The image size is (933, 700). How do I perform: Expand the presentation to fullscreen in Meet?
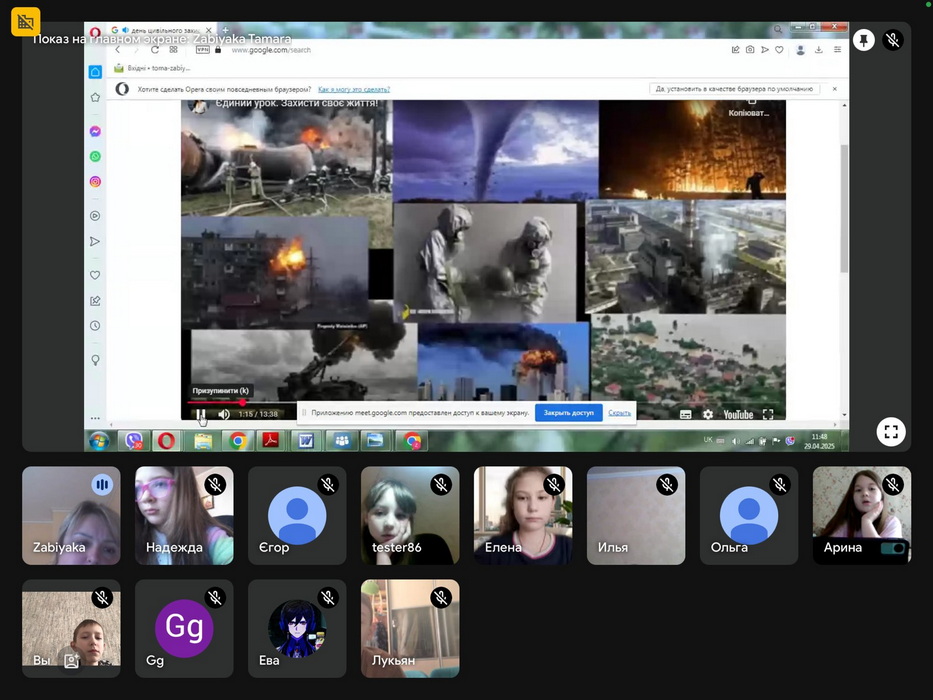(x=891, y=432)
